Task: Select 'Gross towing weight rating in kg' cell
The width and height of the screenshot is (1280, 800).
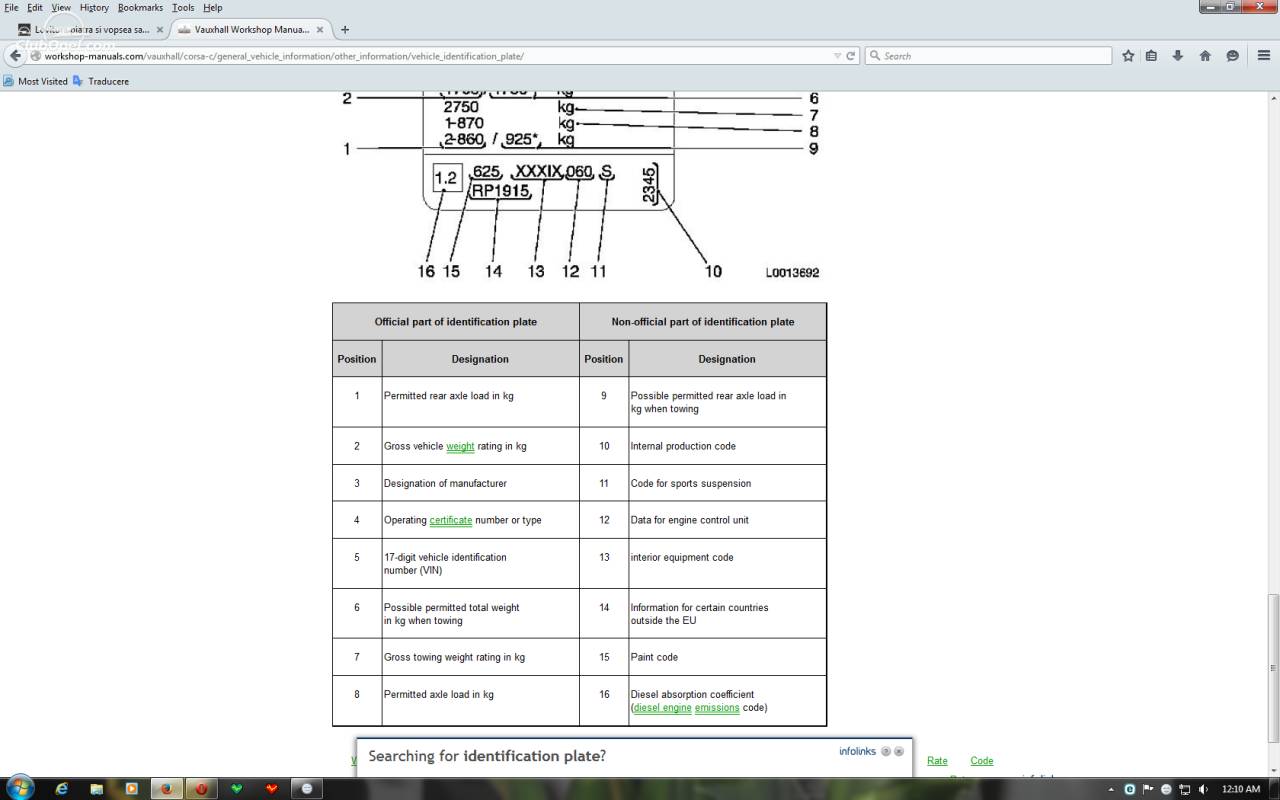Action: tap(454, 657)
